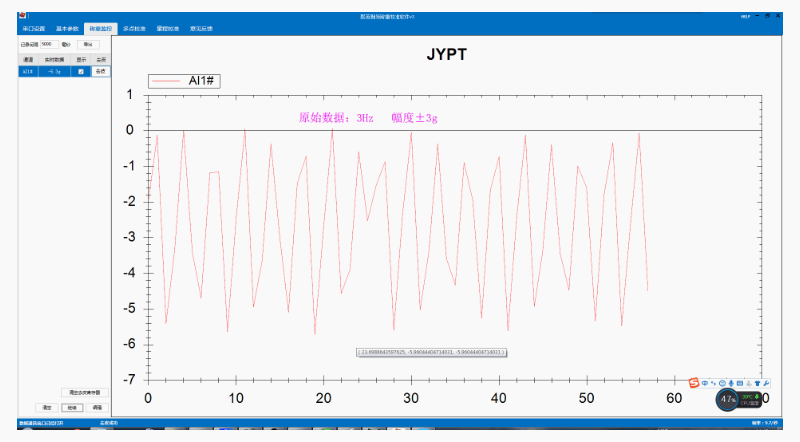Click the 47% memory floating ball widget

[x=728, y=400]
